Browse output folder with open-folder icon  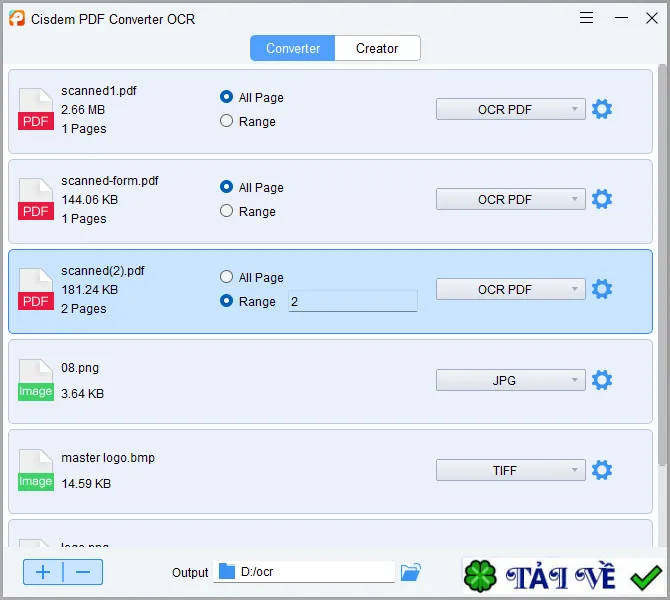(x=411, y=572)
